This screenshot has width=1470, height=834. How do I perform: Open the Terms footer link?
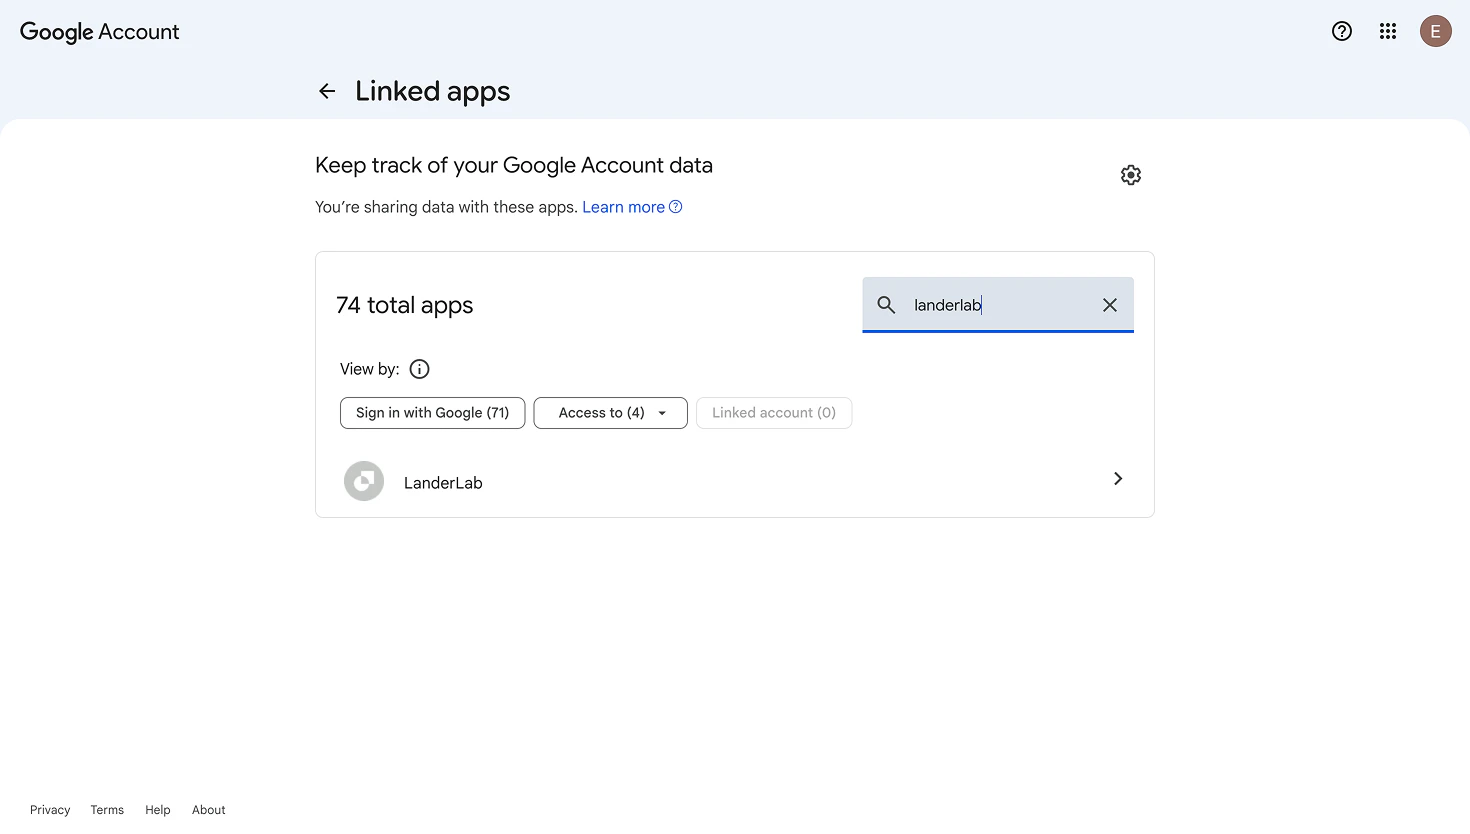(107, 810)
